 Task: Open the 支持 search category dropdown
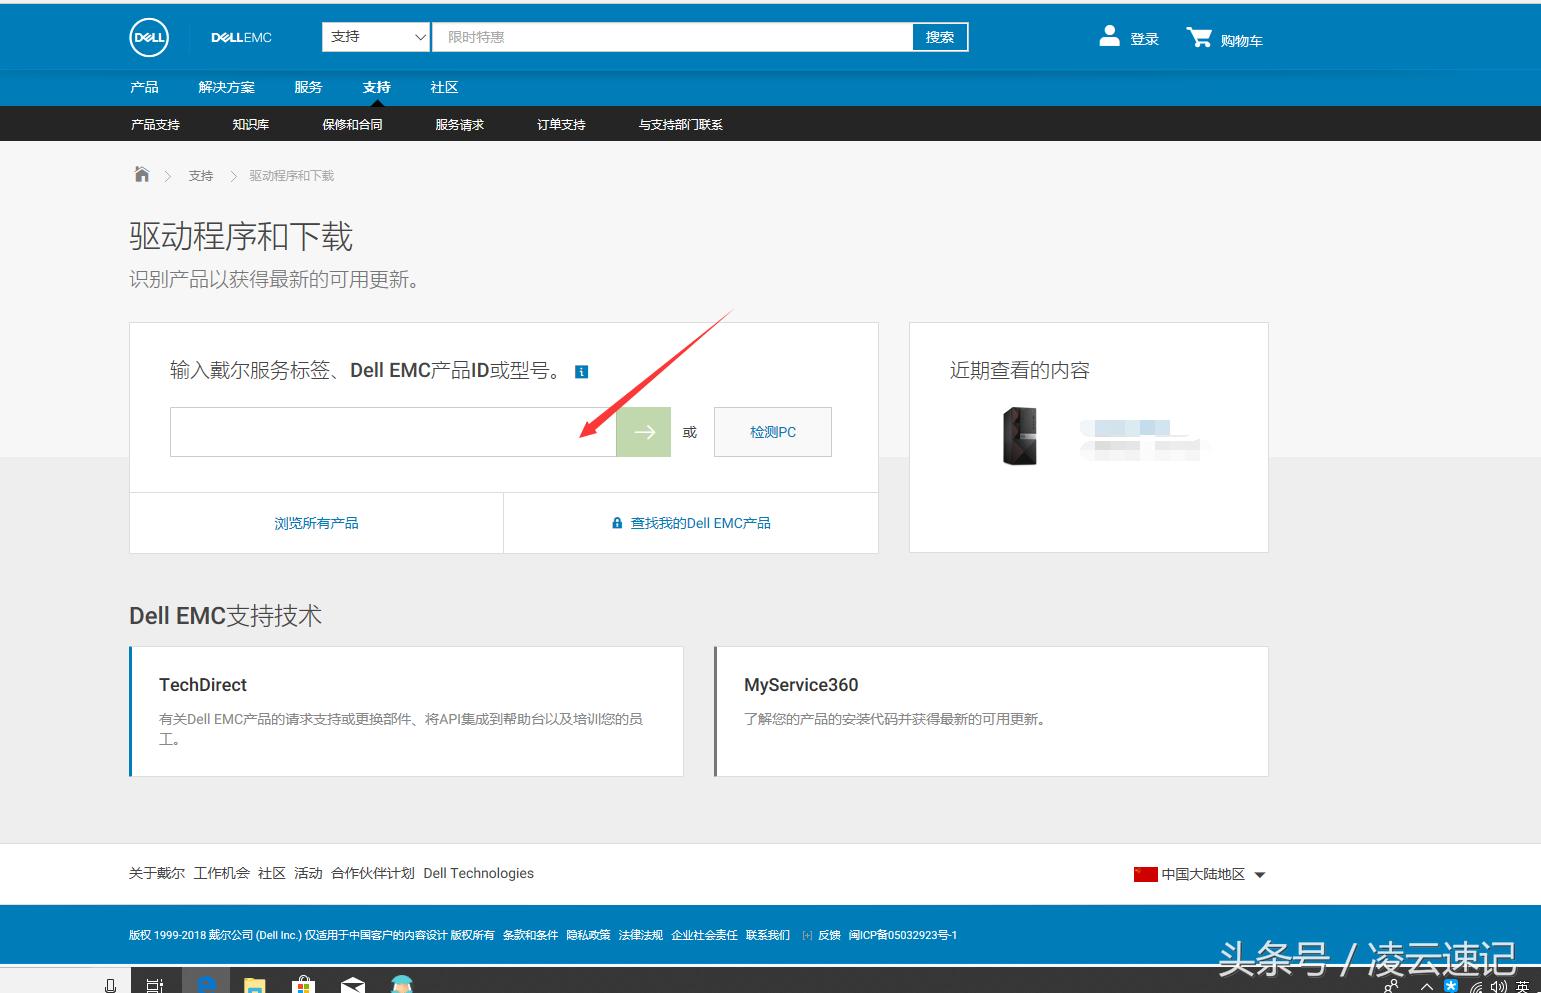click(x=375, y=36)
